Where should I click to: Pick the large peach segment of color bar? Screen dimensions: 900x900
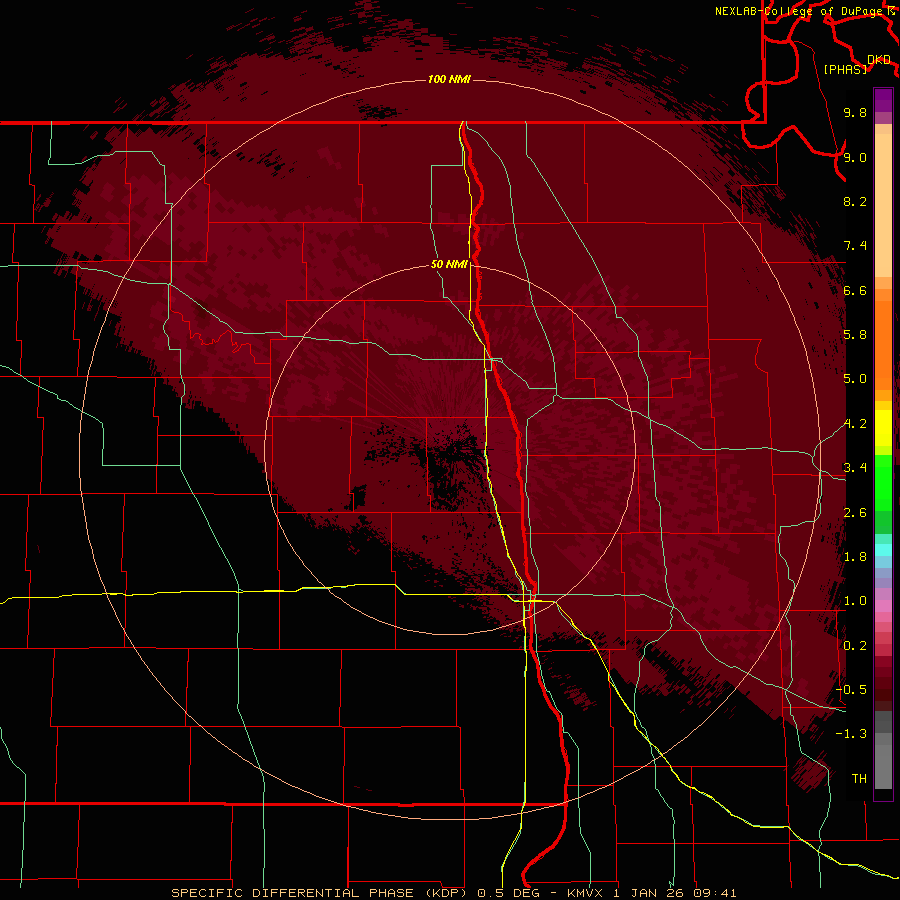883,205
